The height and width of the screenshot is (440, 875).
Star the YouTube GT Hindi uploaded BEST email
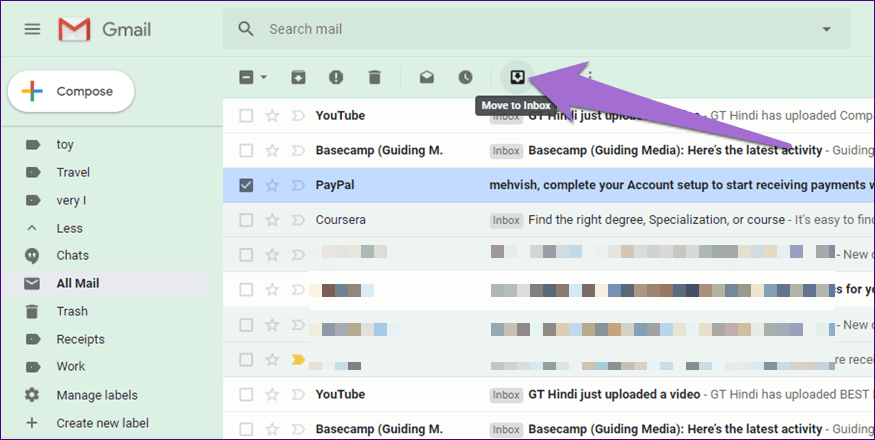(x=272, y=394)
